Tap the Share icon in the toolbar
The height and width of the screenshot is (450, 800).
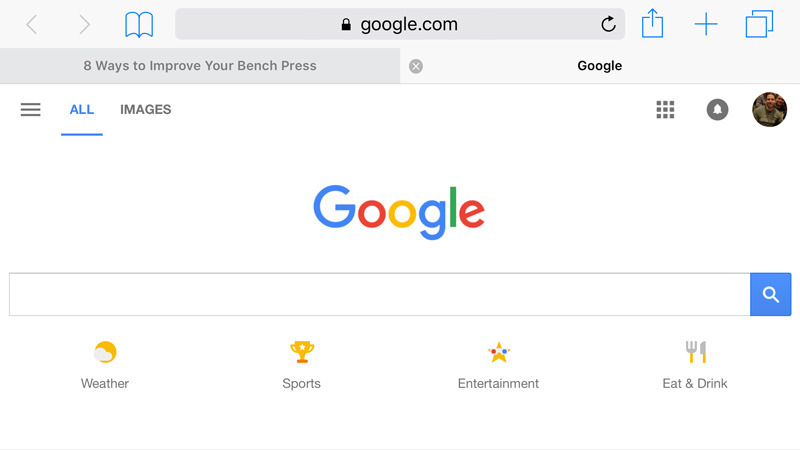(x=652, y=23)
